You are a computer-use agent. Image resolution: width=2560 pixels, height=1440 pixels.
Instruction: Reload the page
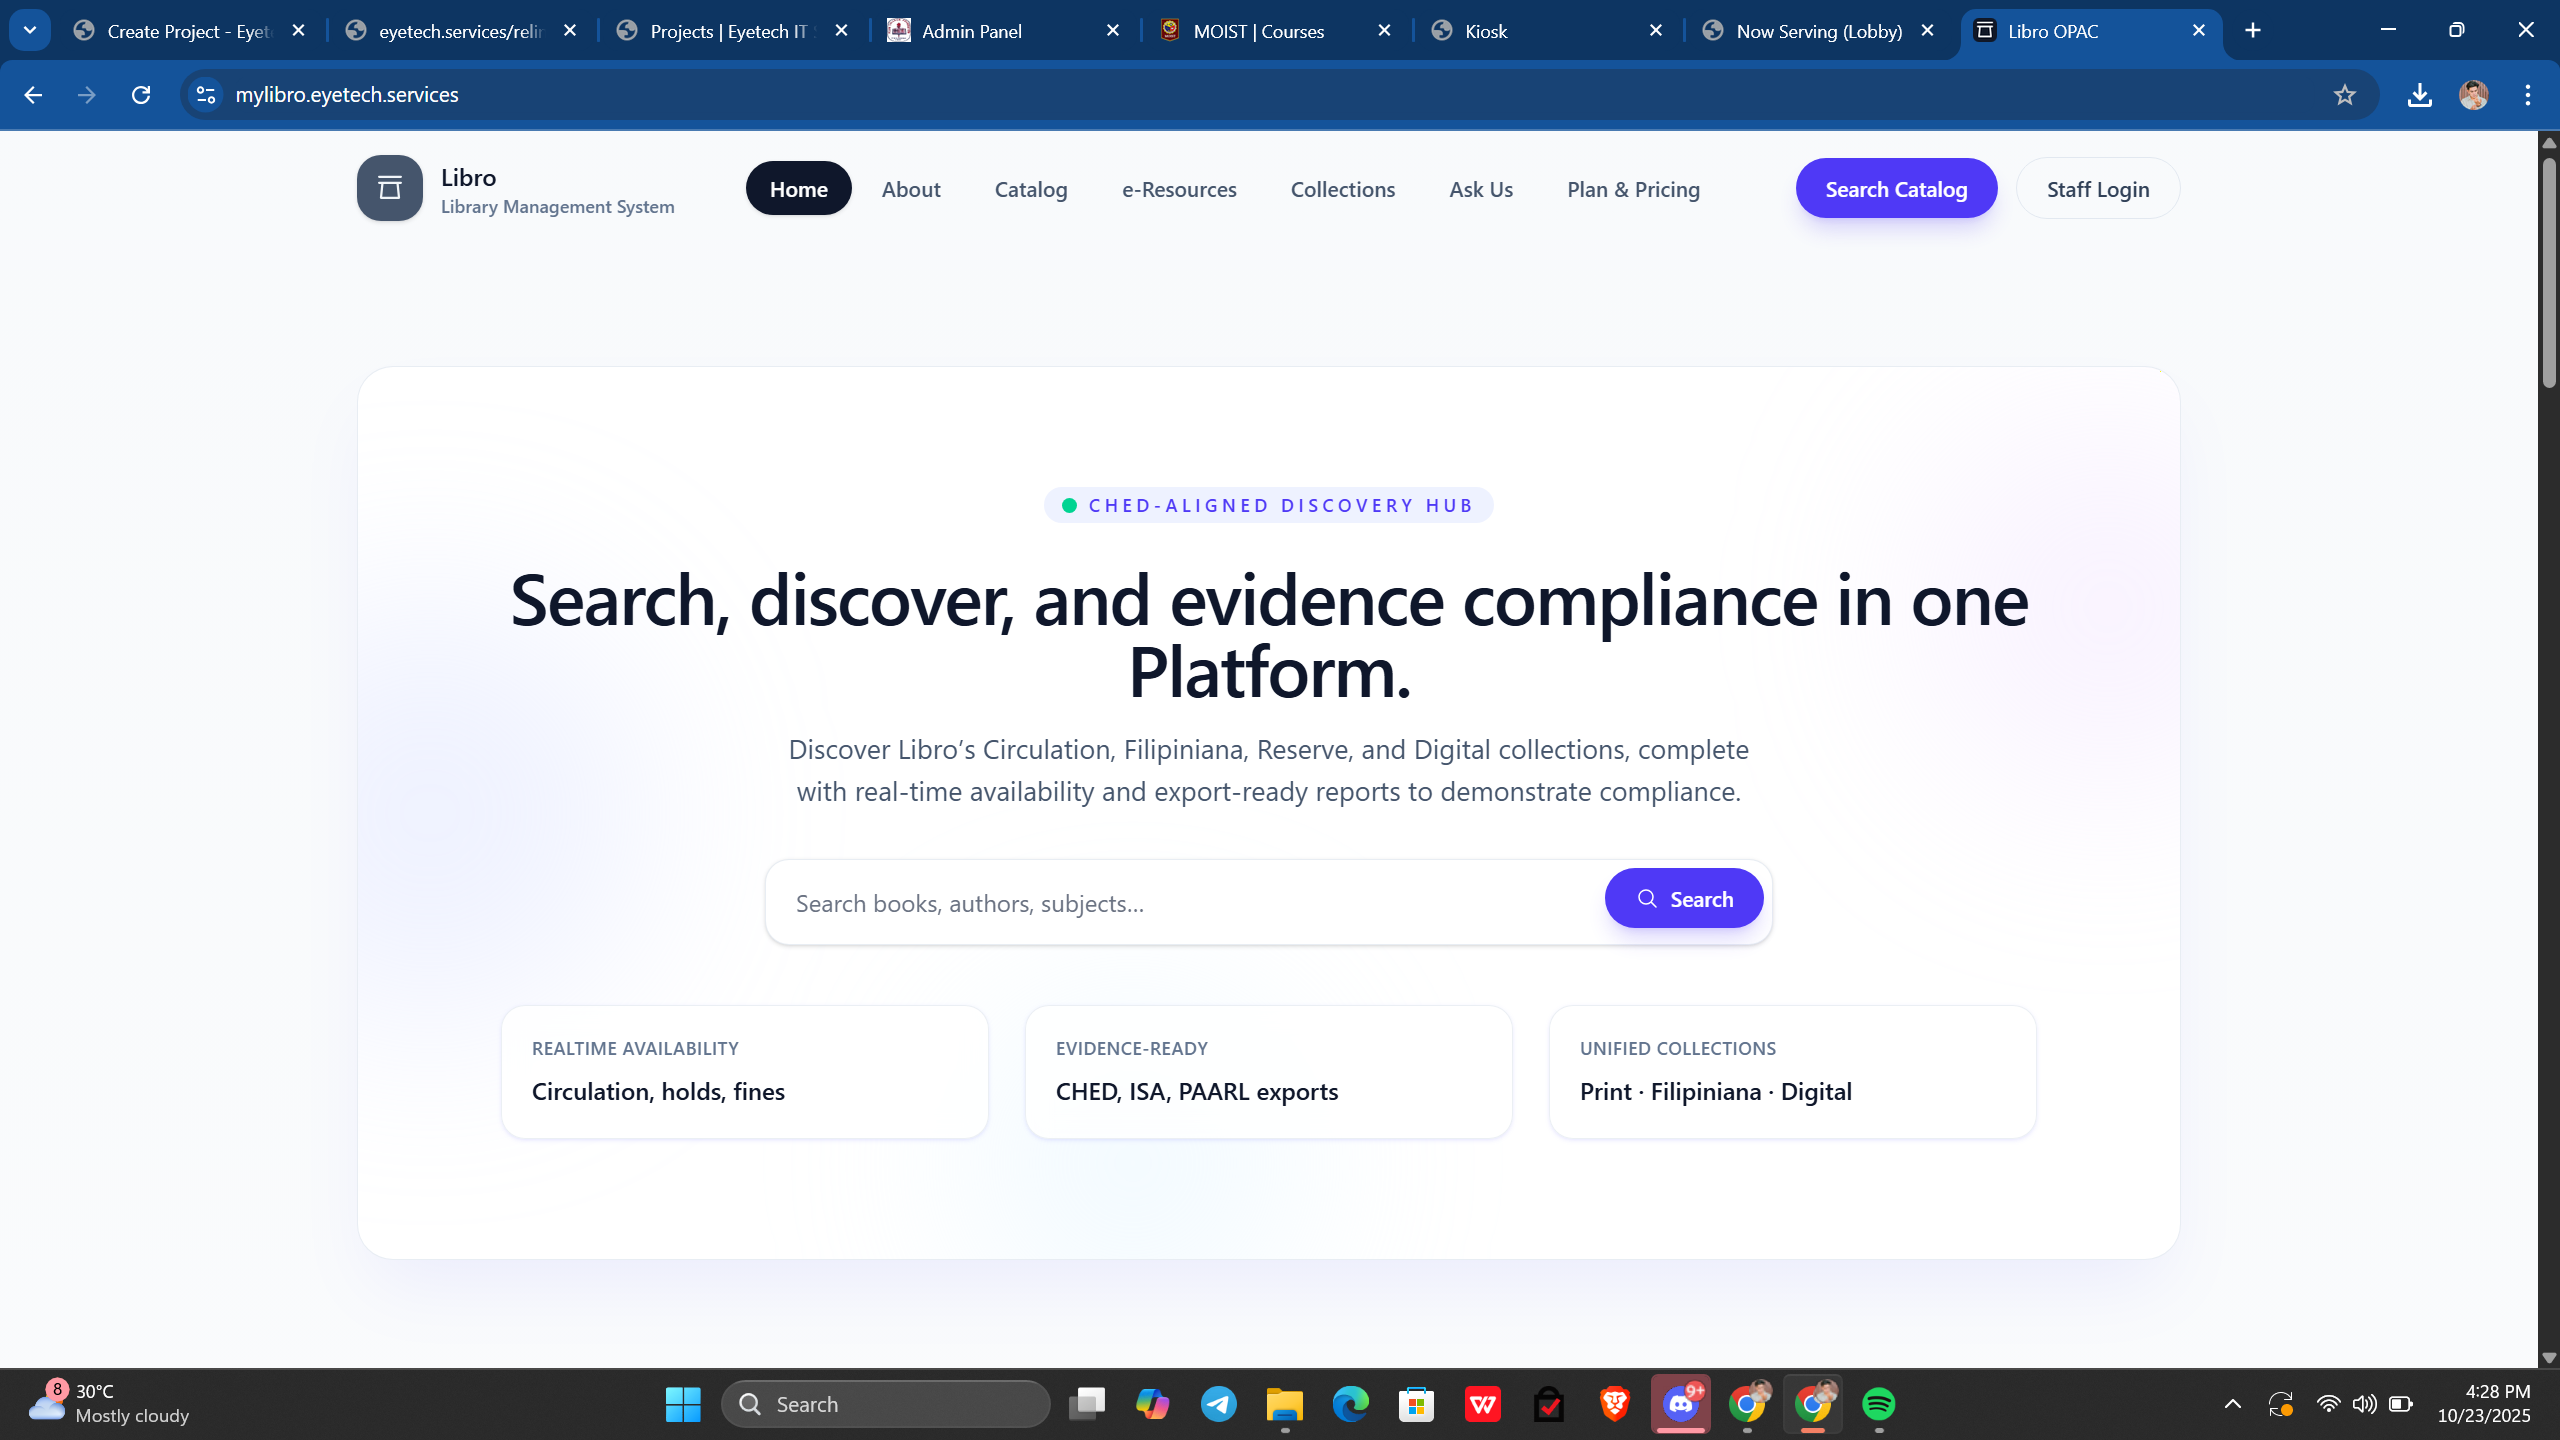[x=141, y=95]
